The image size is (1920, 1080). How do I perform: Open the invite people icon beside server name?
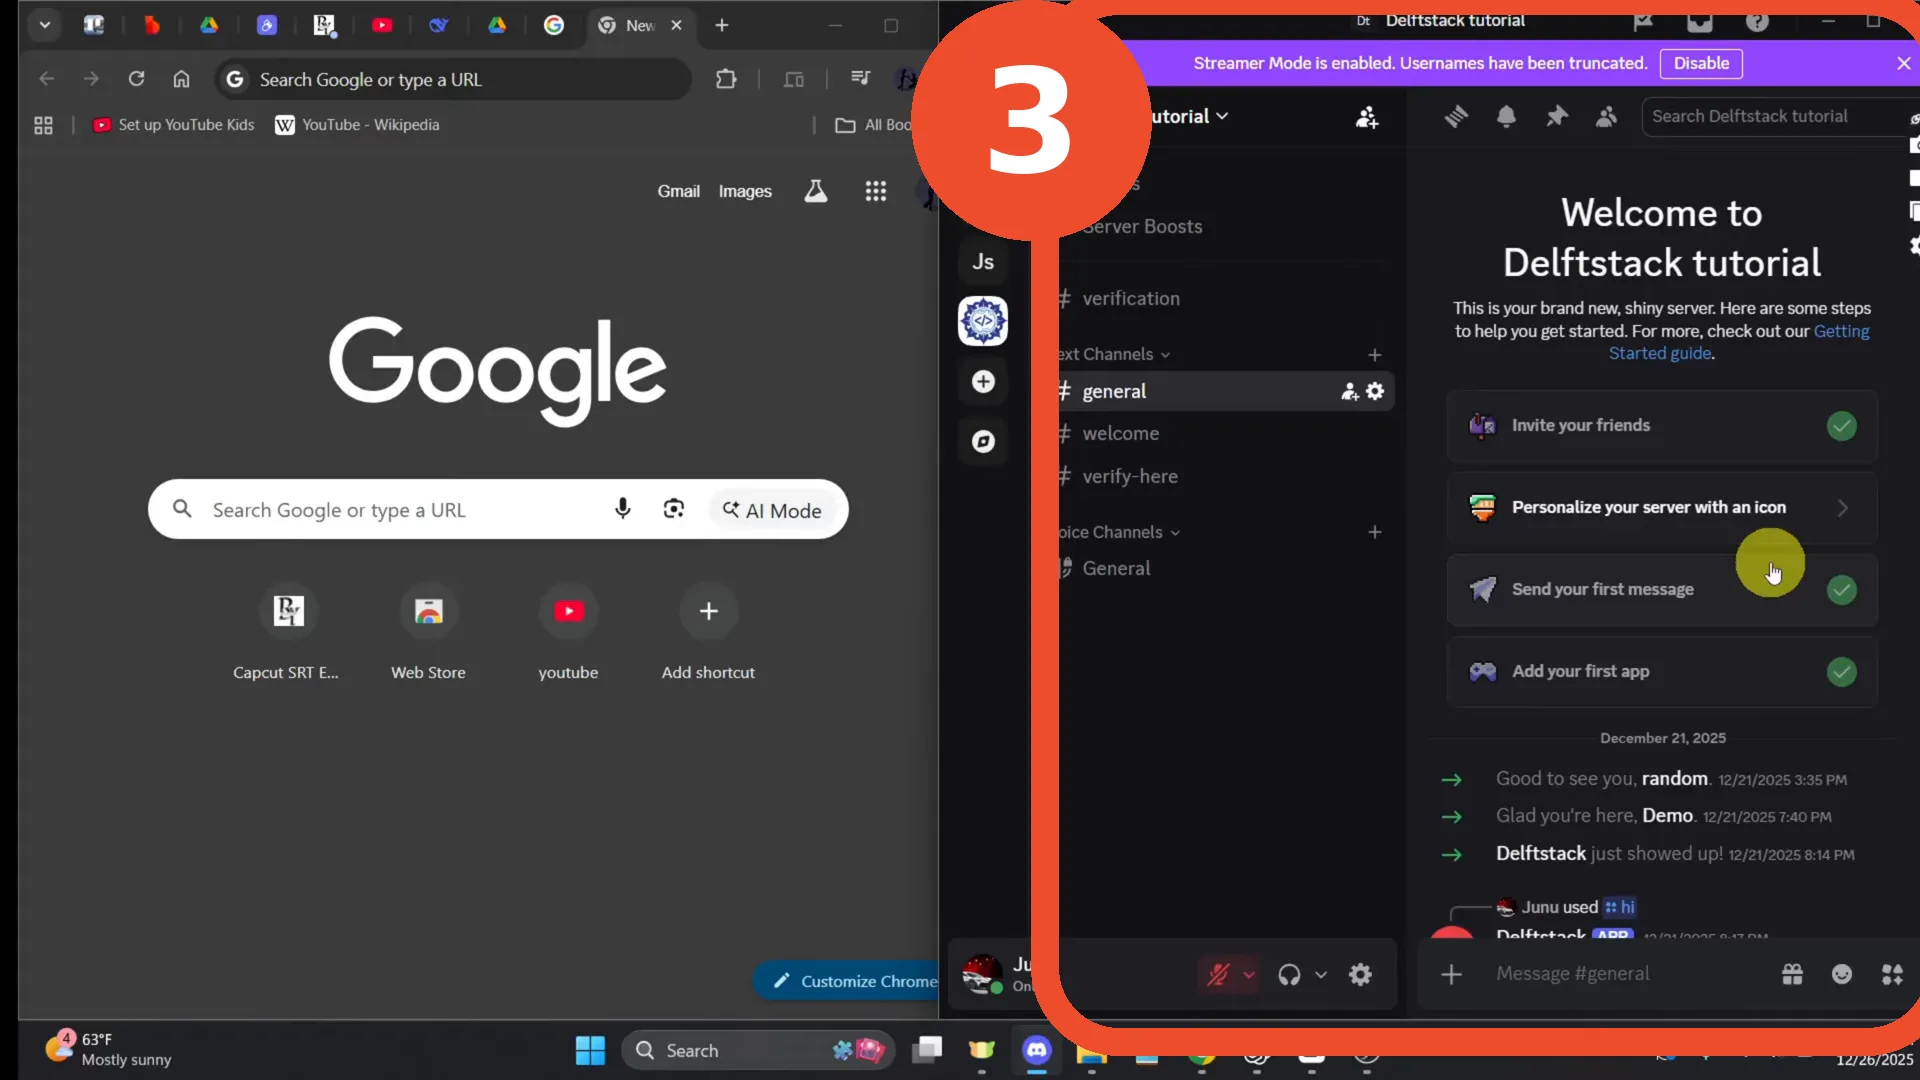[x=1367, y=117]
